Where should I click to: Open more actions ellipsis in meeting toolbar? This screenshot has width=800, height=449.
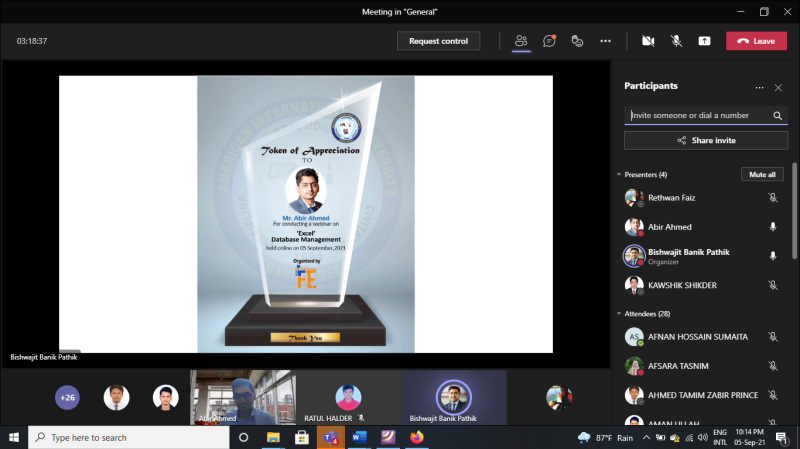coord(605,41)
